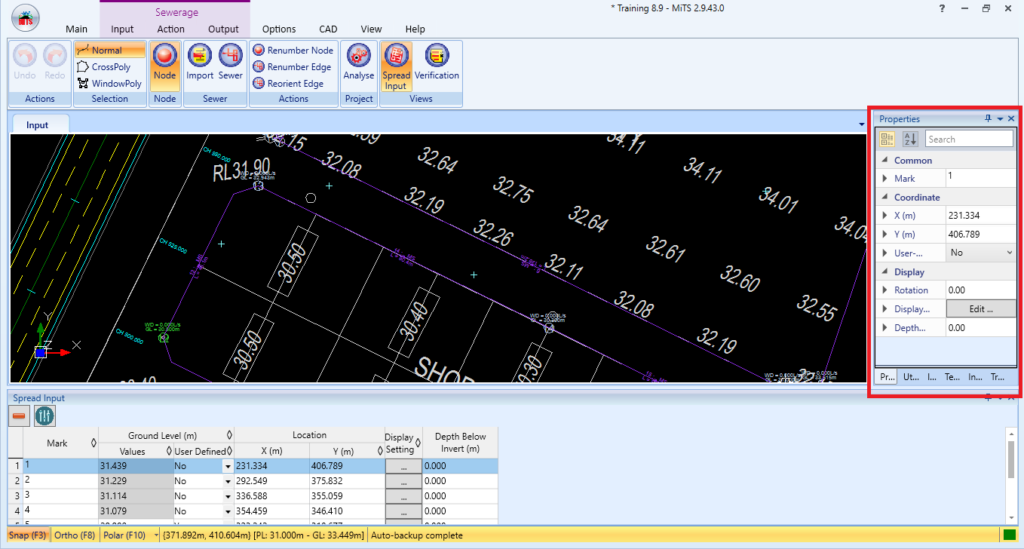Run Reorient Edge action

288,84
